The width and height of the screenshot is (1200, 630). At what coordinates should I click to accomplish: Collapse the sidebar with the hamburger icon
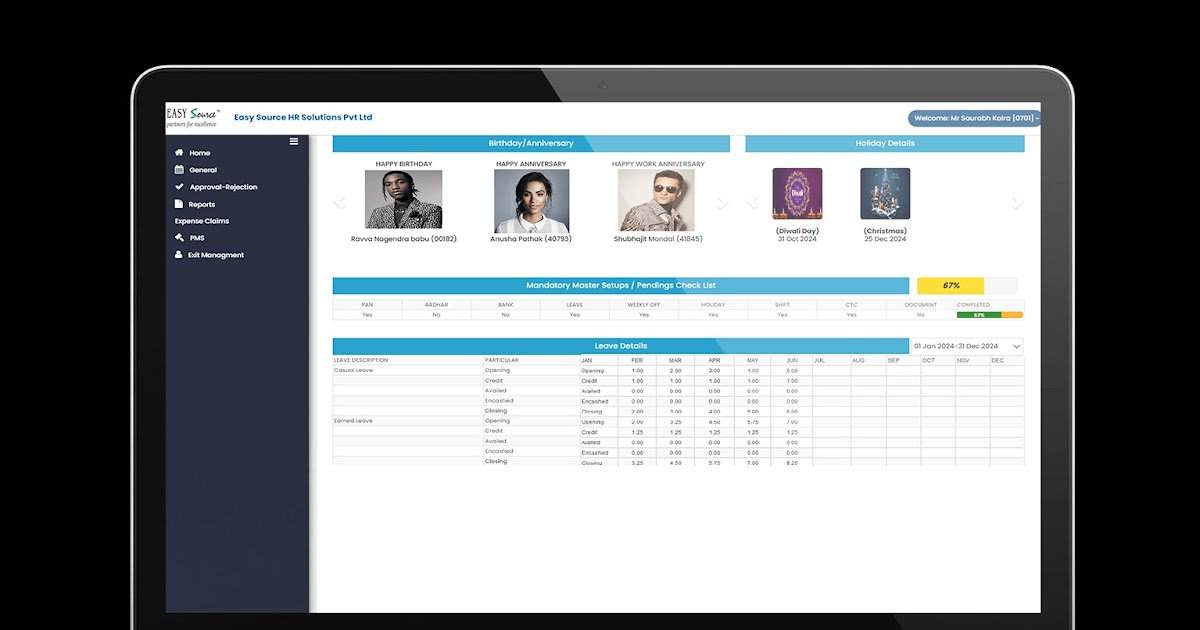point(294,142)
